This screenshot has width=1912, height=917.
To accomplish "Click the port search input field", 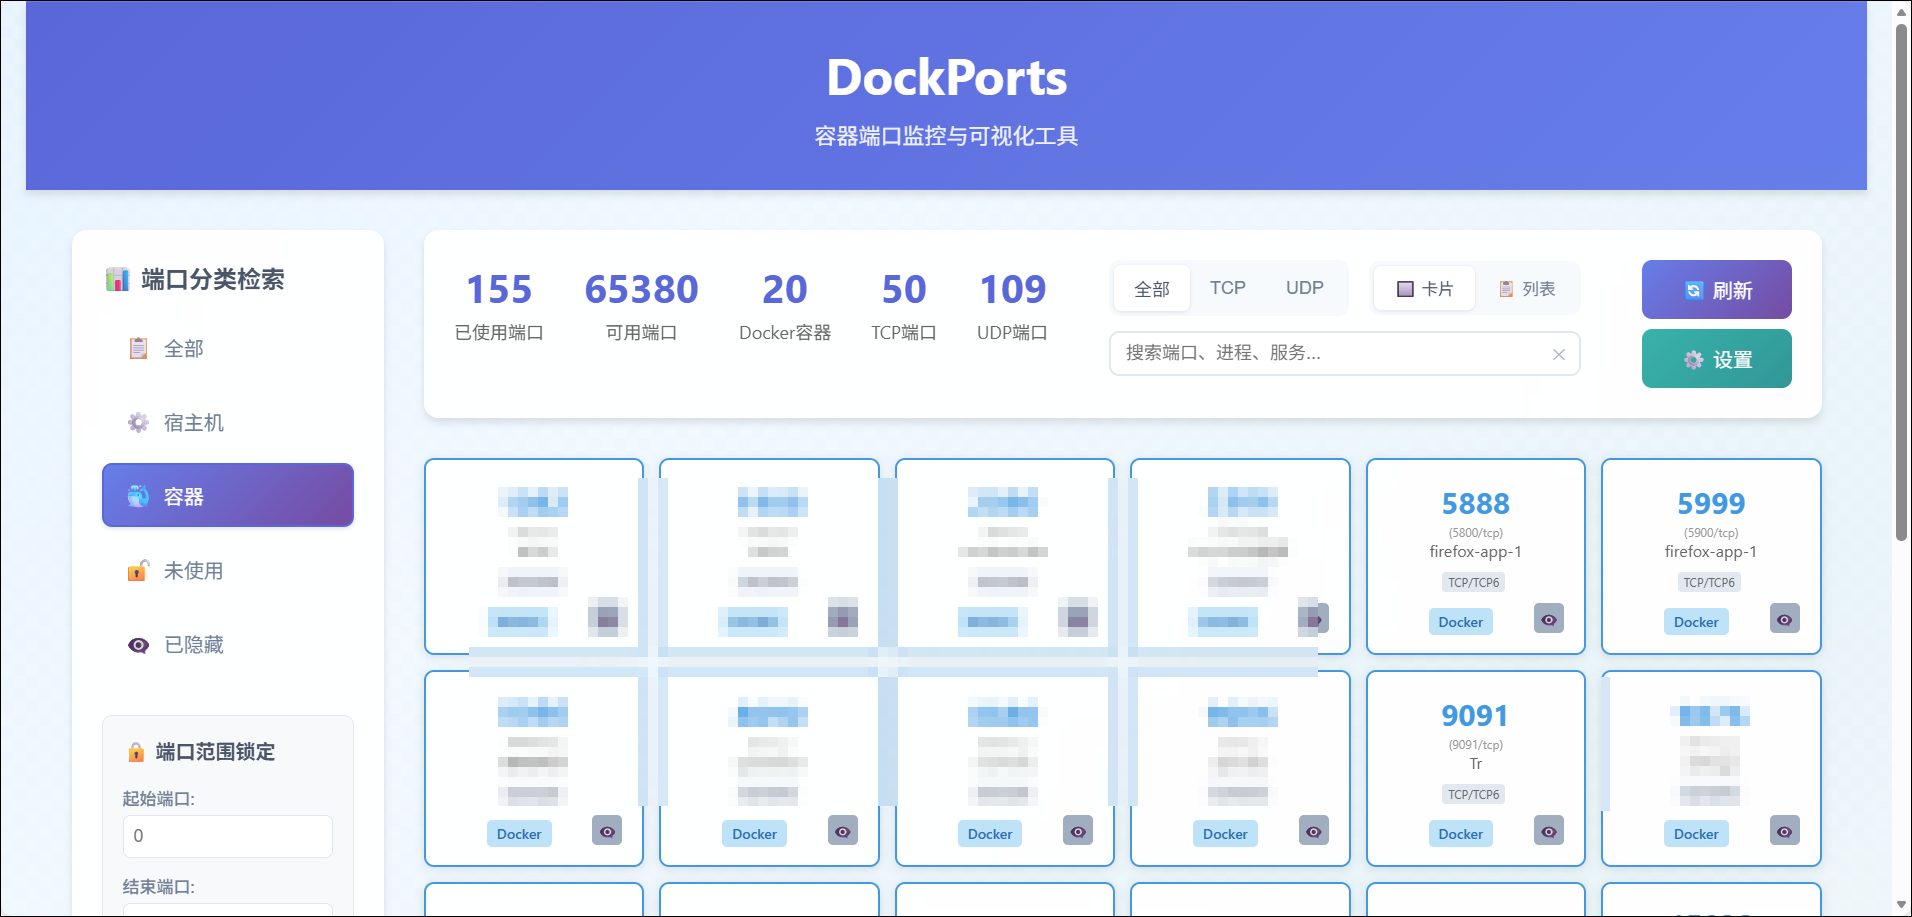I will tap(1330, 354).
